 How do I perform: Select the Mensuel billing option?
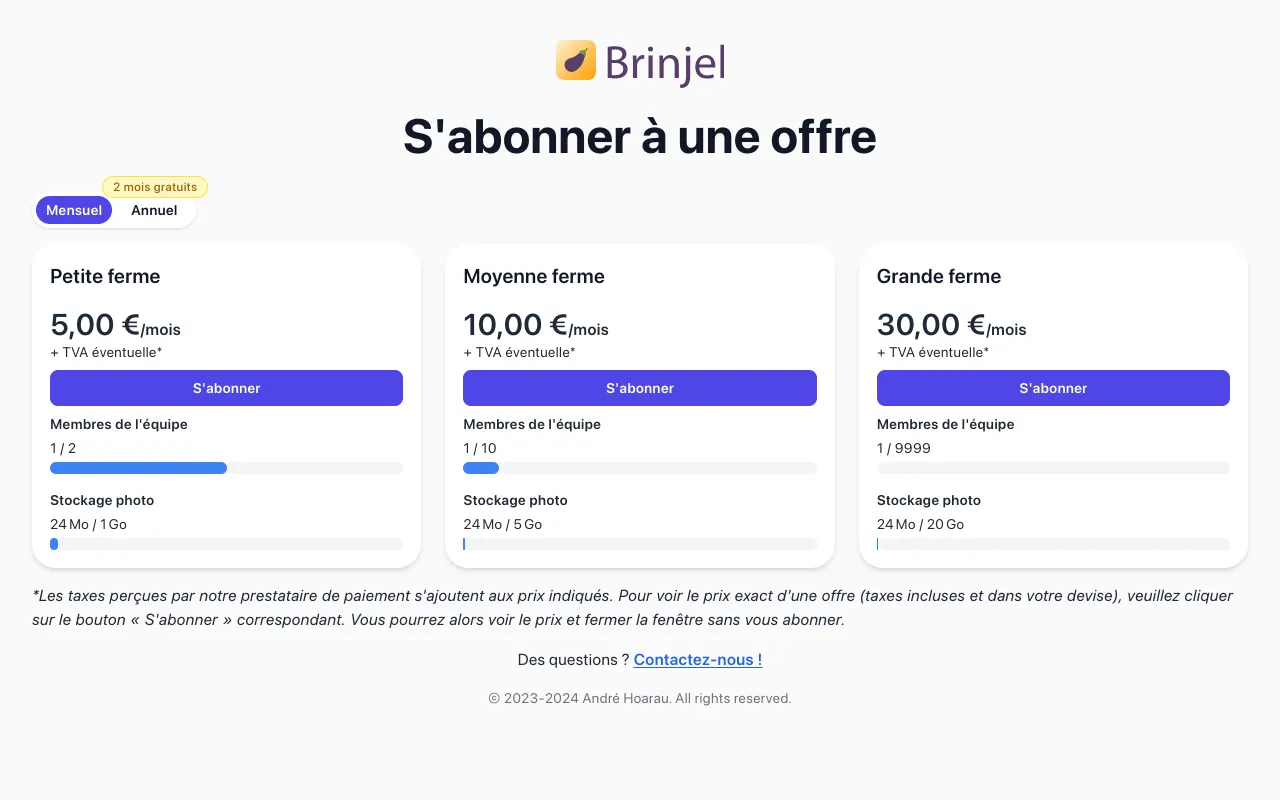73,210
